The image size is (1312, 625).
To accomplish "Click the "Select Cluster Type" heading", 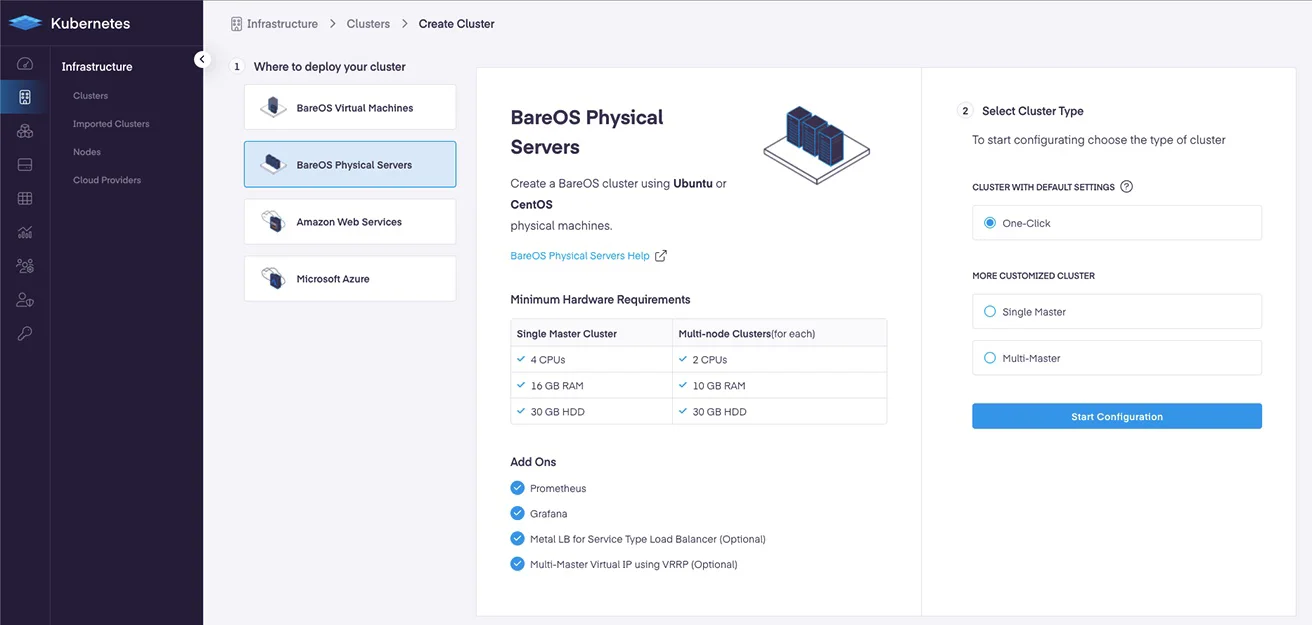I will (x=1033, y=111).
